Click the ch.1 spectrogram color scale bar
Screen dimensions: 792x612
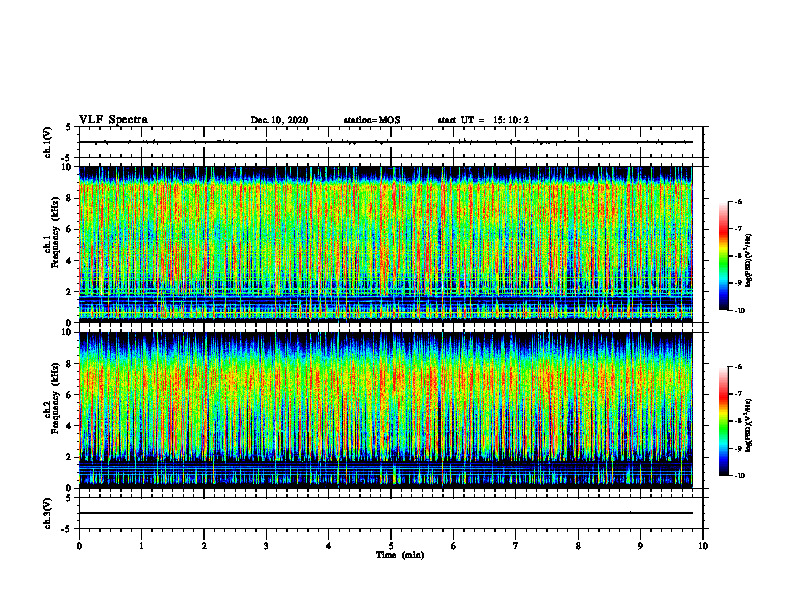[x=723, y=256]
